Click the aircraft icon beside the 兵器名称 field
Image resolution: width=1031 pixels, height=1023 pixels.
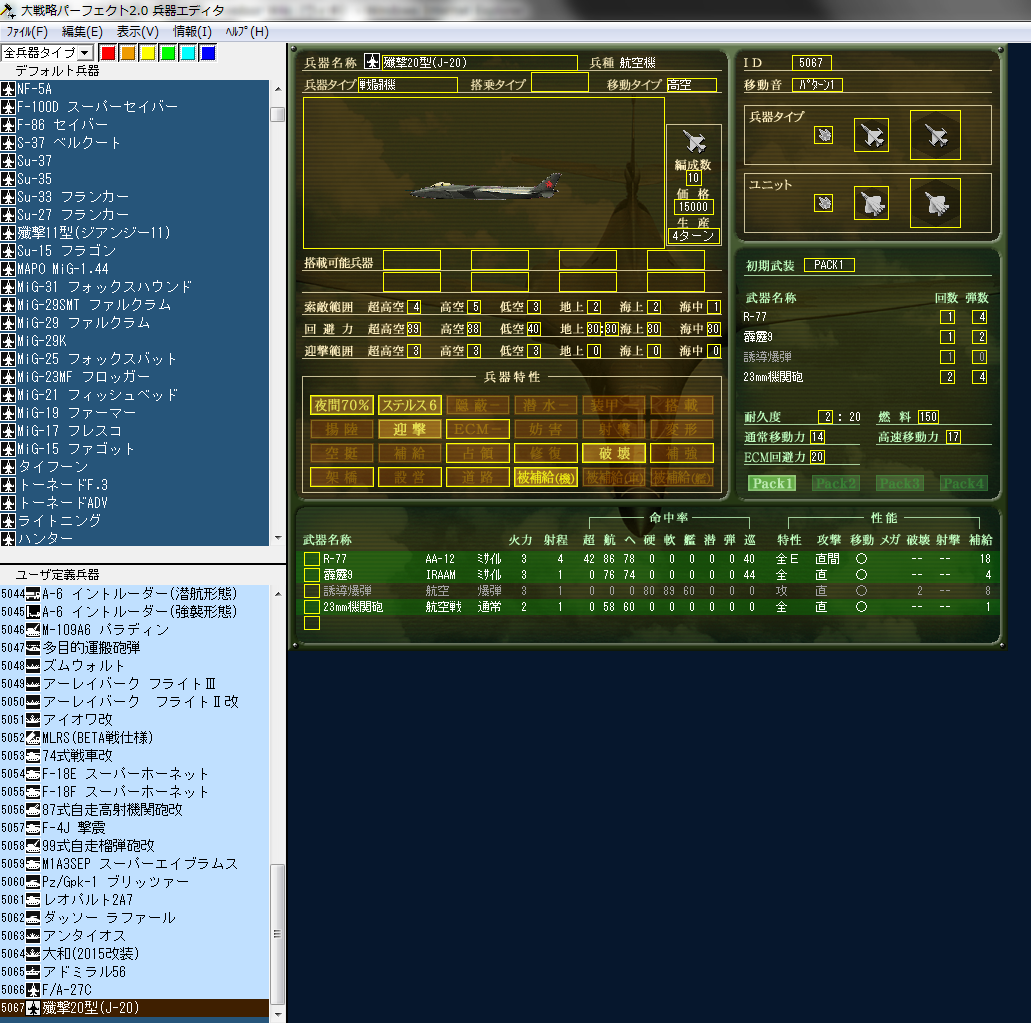(x=373, y=63)
